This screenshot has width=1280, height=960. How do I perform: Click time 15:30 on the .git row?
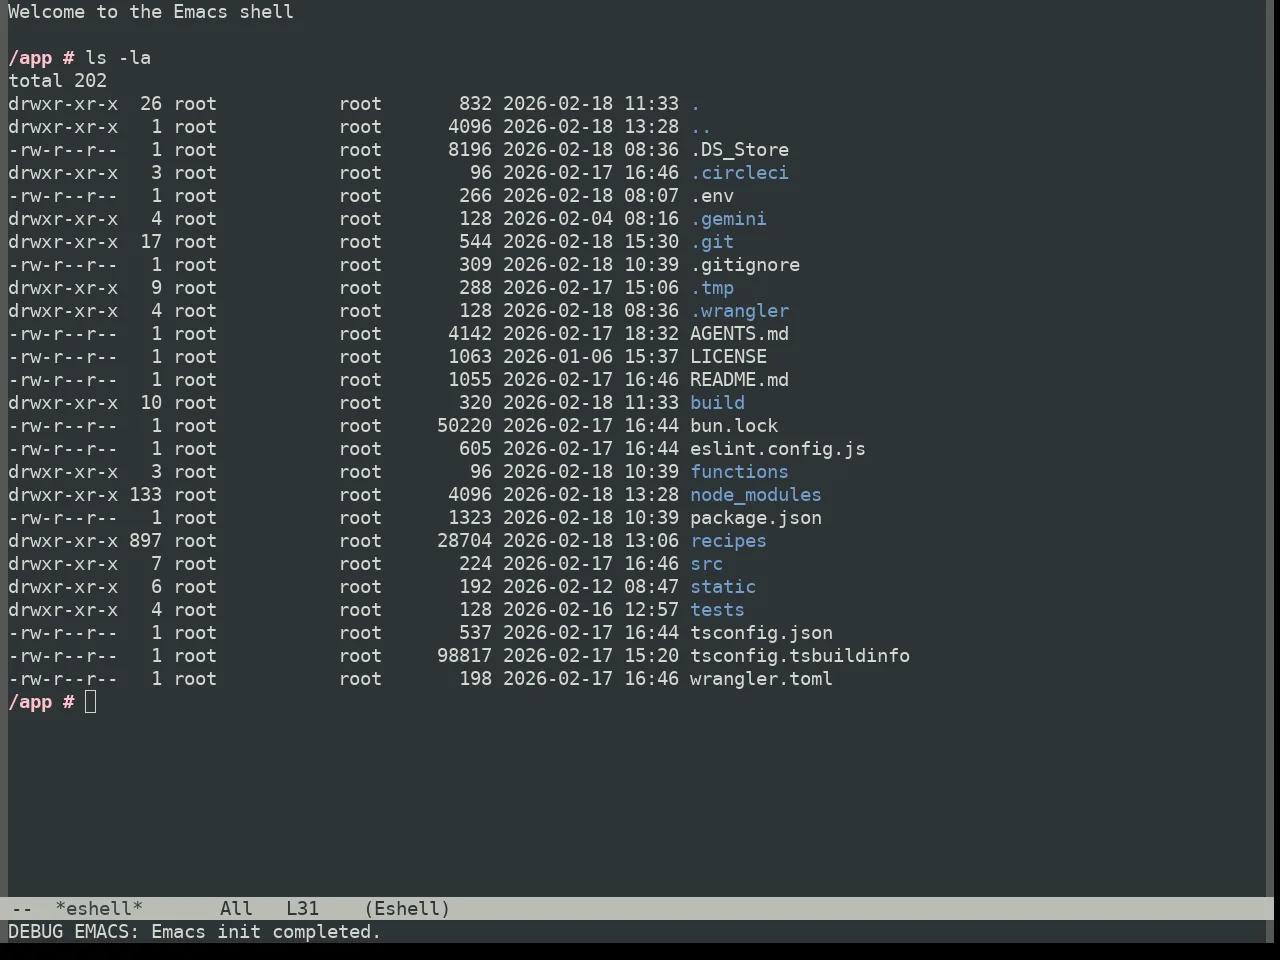(x=651, y=242)
